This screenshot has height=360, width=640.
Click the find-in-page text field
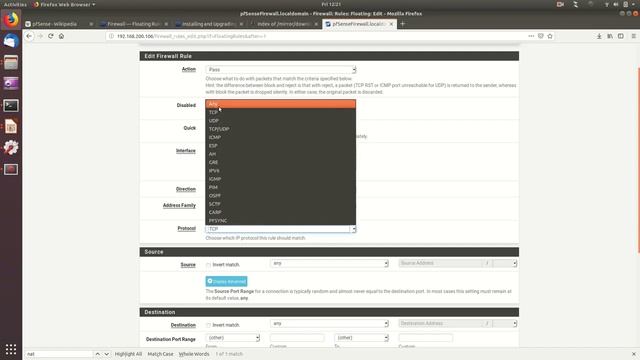pyautogui.click(x=60, y=354)
